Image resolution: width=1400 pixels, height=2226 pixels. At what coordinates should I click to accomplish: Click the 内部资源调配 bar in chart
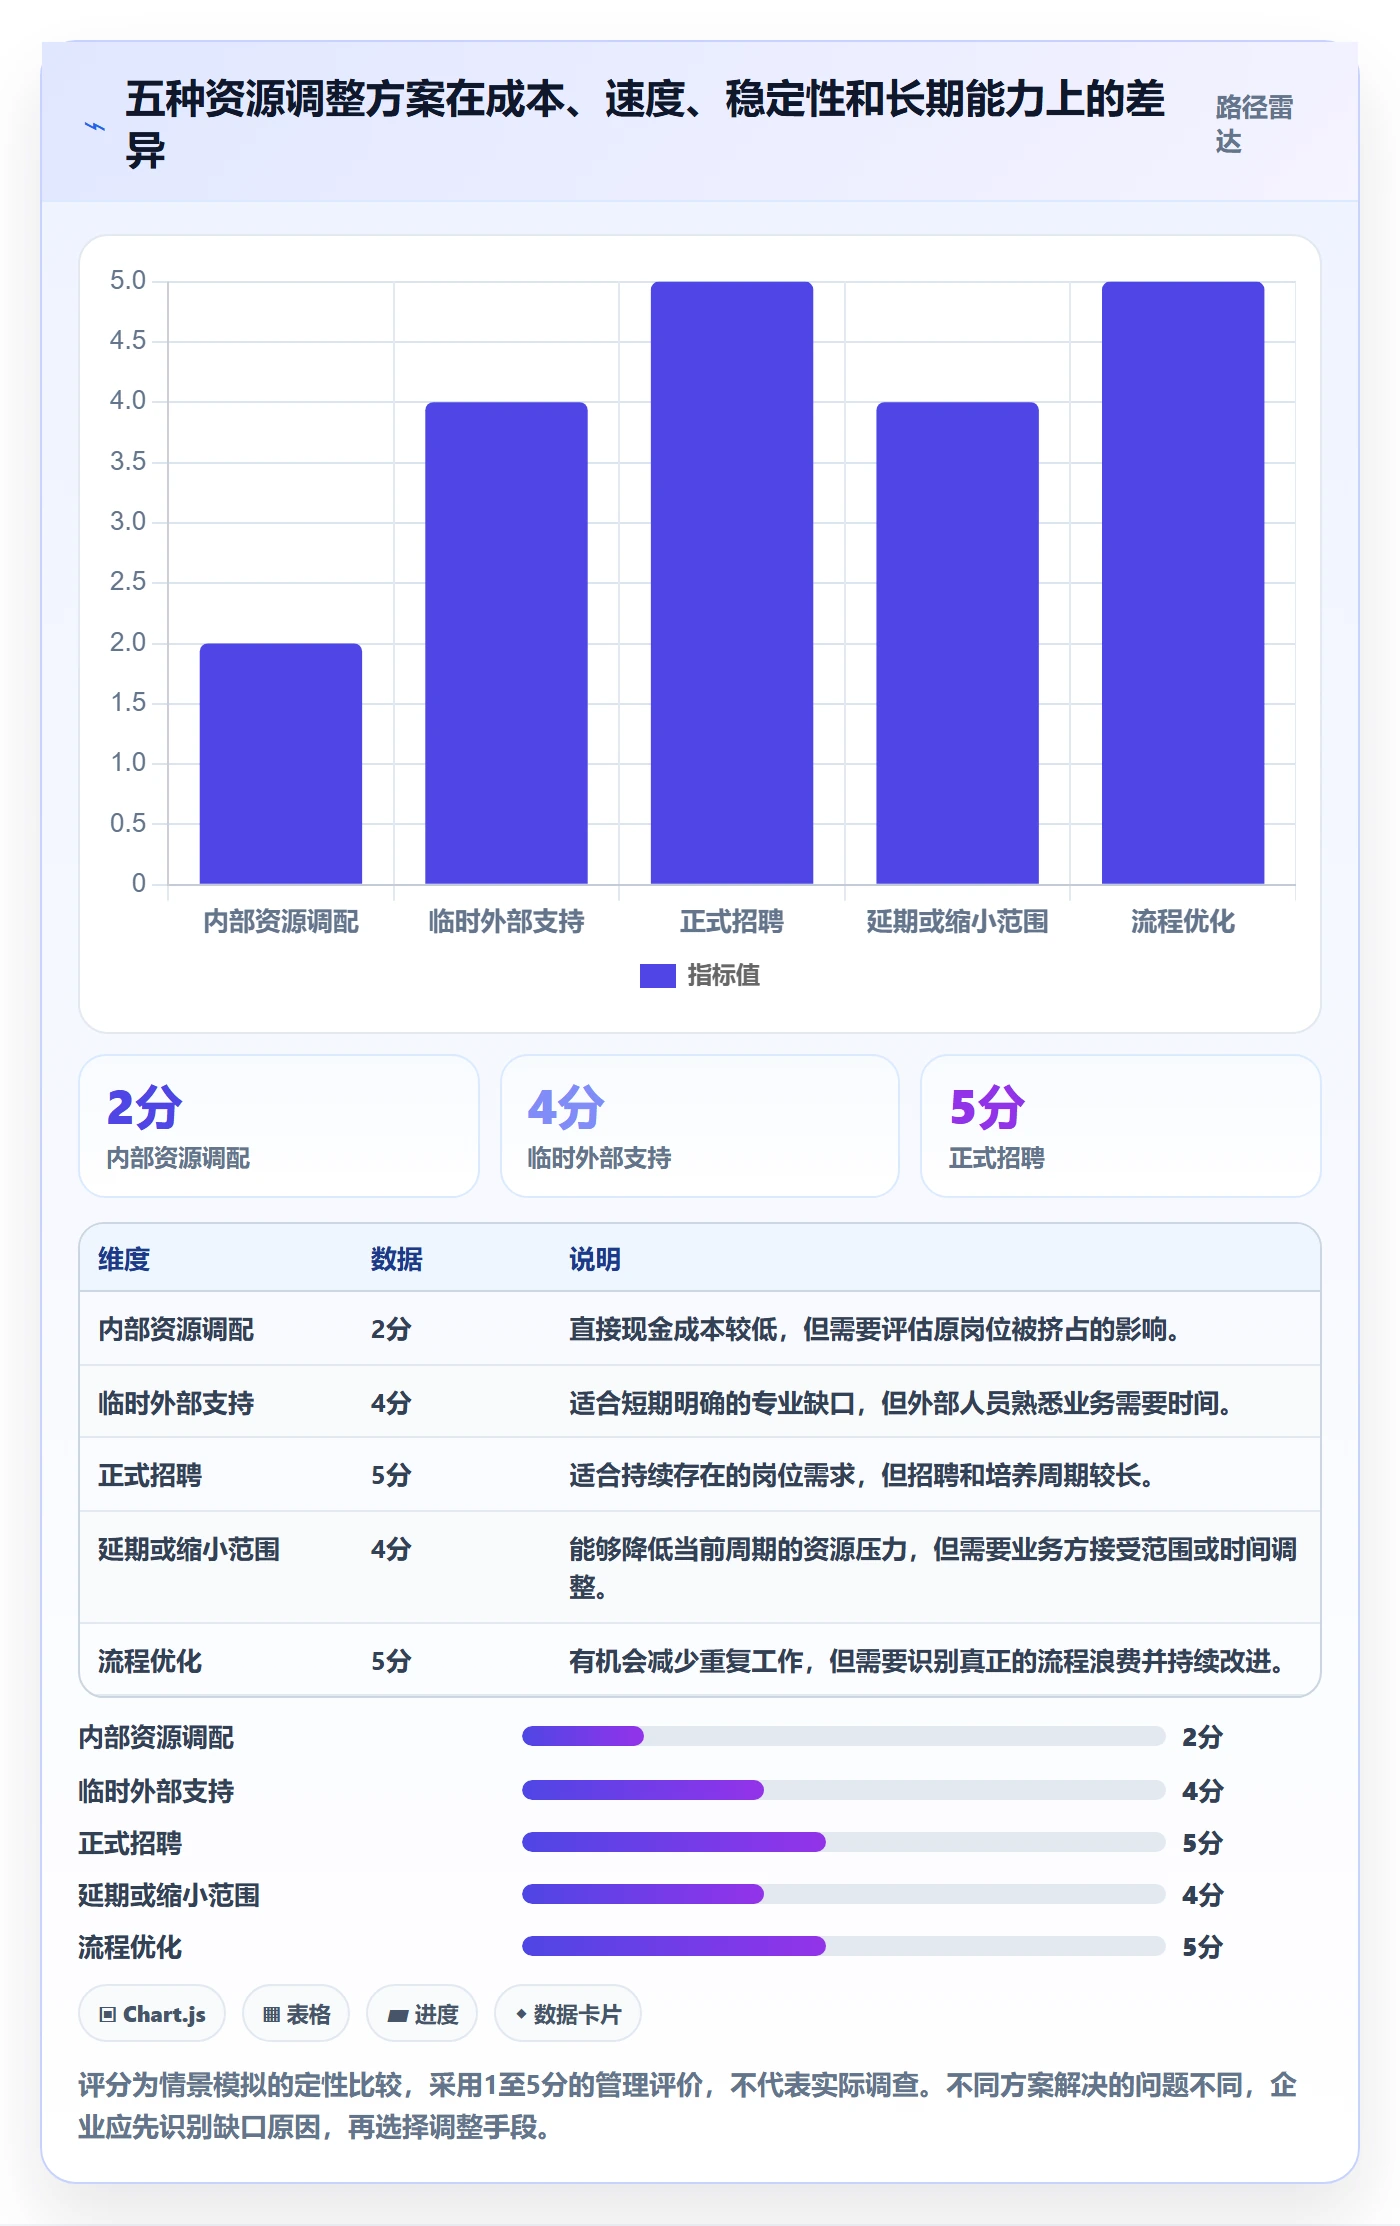(281, 764)
